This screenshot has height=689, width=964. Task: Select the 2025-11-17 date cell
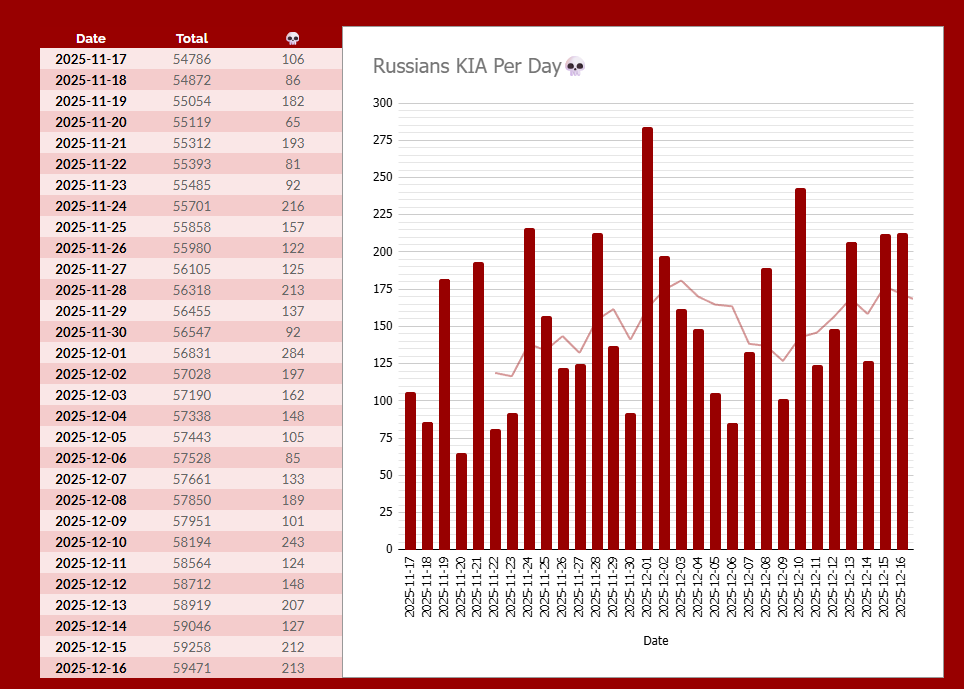pos(91,59)
